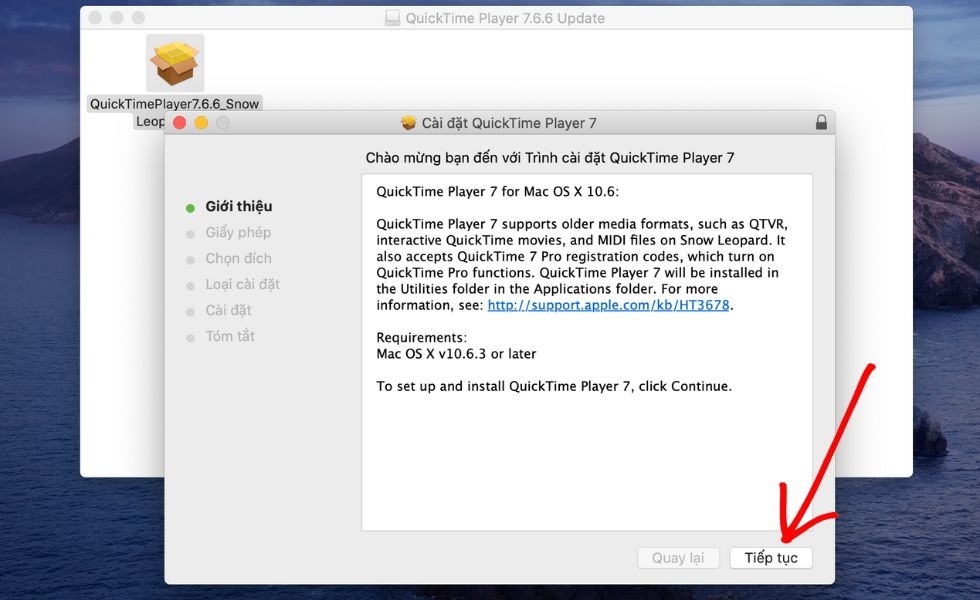Click the lock icon in the installer title bar
The image size is (980, 600).
[821, 121]
